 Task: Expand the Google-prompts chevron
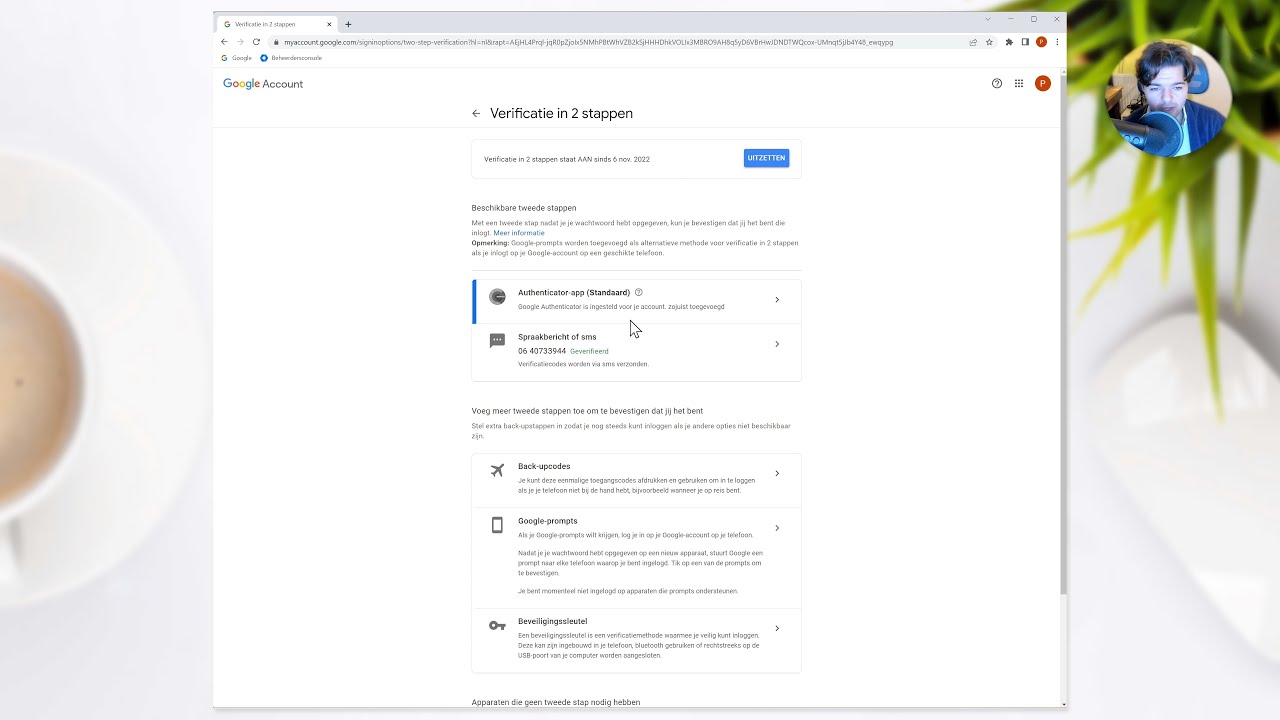coord(777,528)
